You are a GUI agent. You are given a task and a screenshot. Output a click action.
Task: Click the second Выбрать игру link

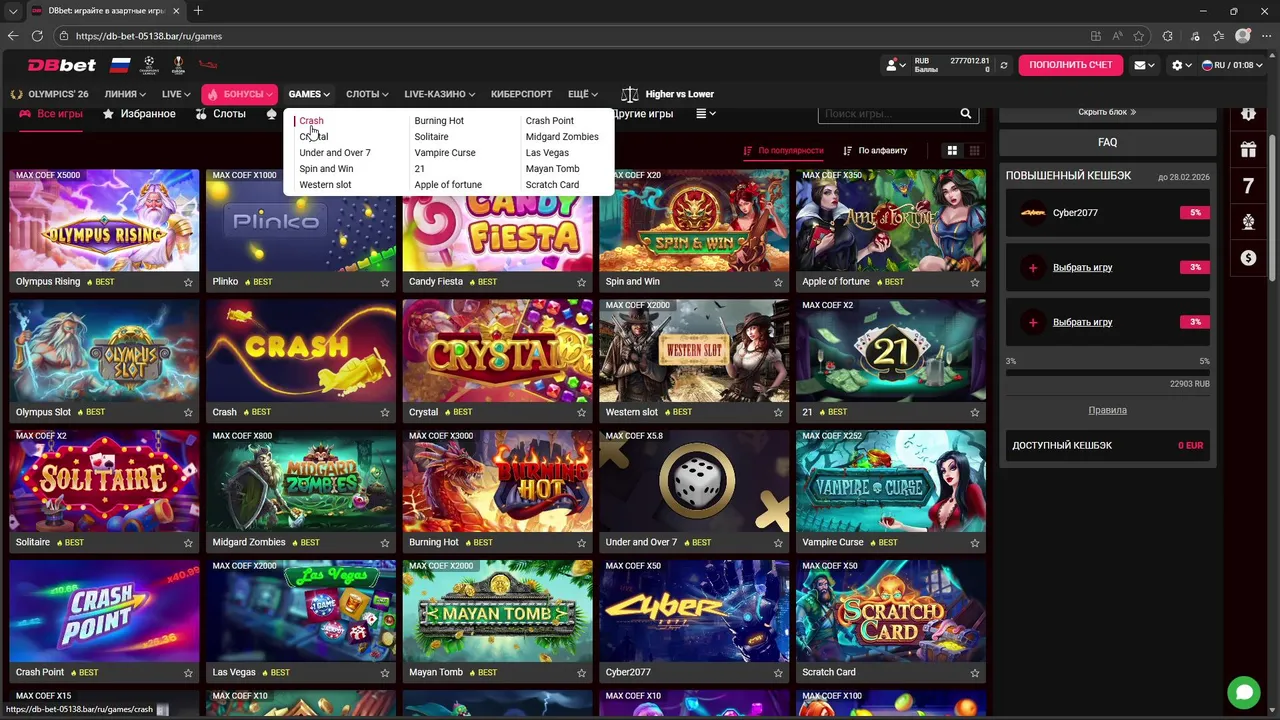pos(1082,322)
